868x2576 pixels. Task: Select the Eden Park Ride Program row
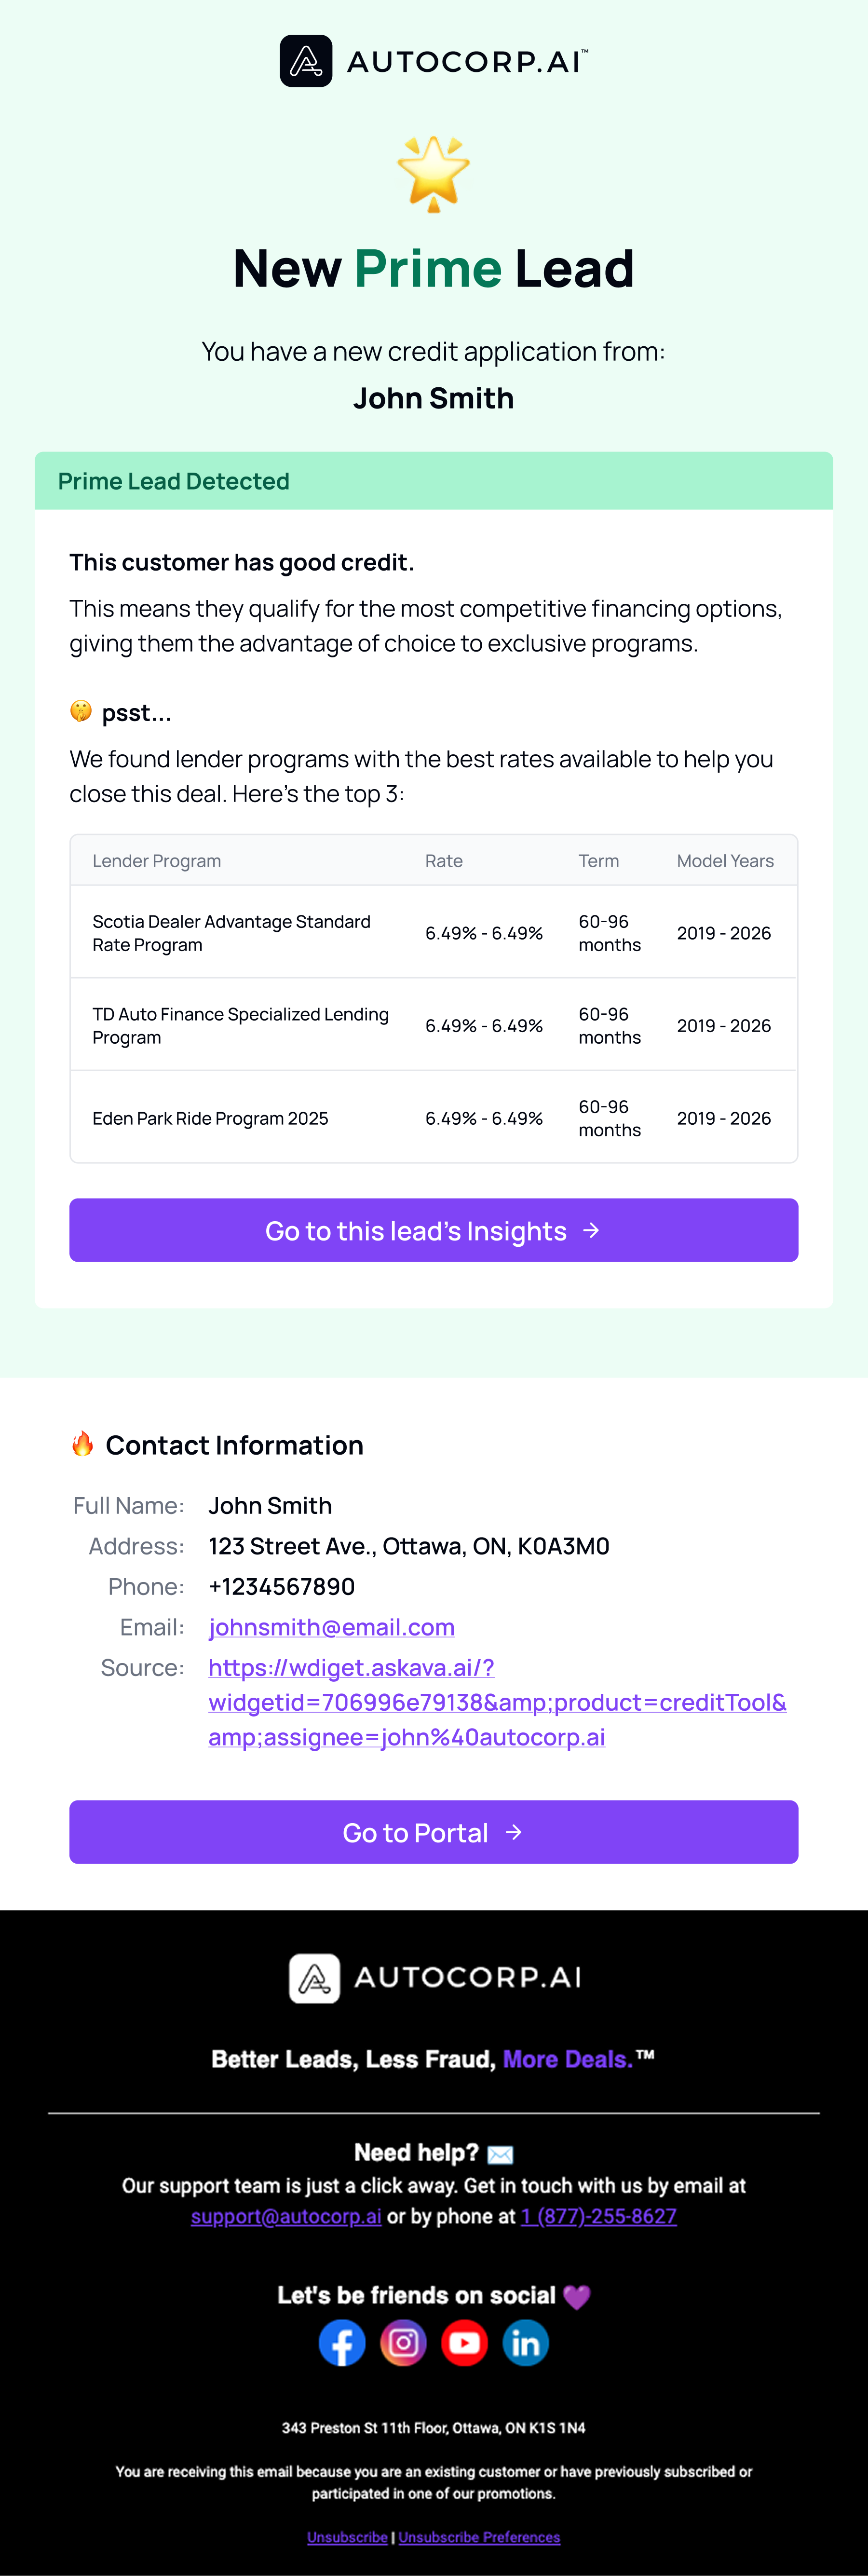[x=434, y=1117]
